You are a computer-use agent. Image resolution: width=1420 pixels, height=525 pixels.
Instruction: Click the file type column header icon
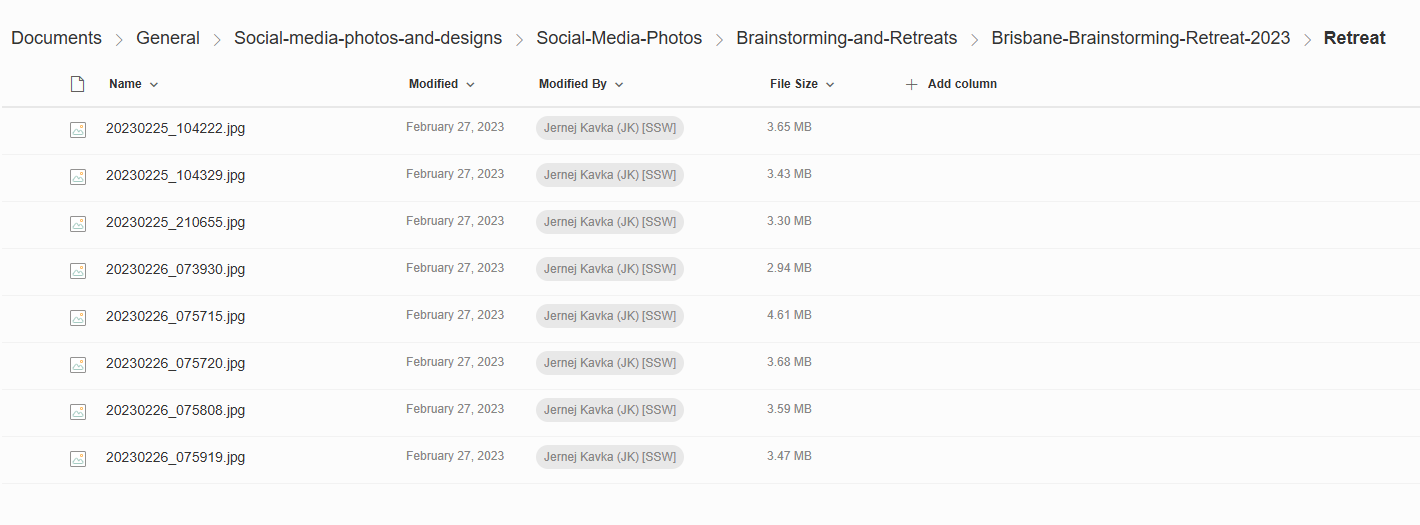point(77,85)
